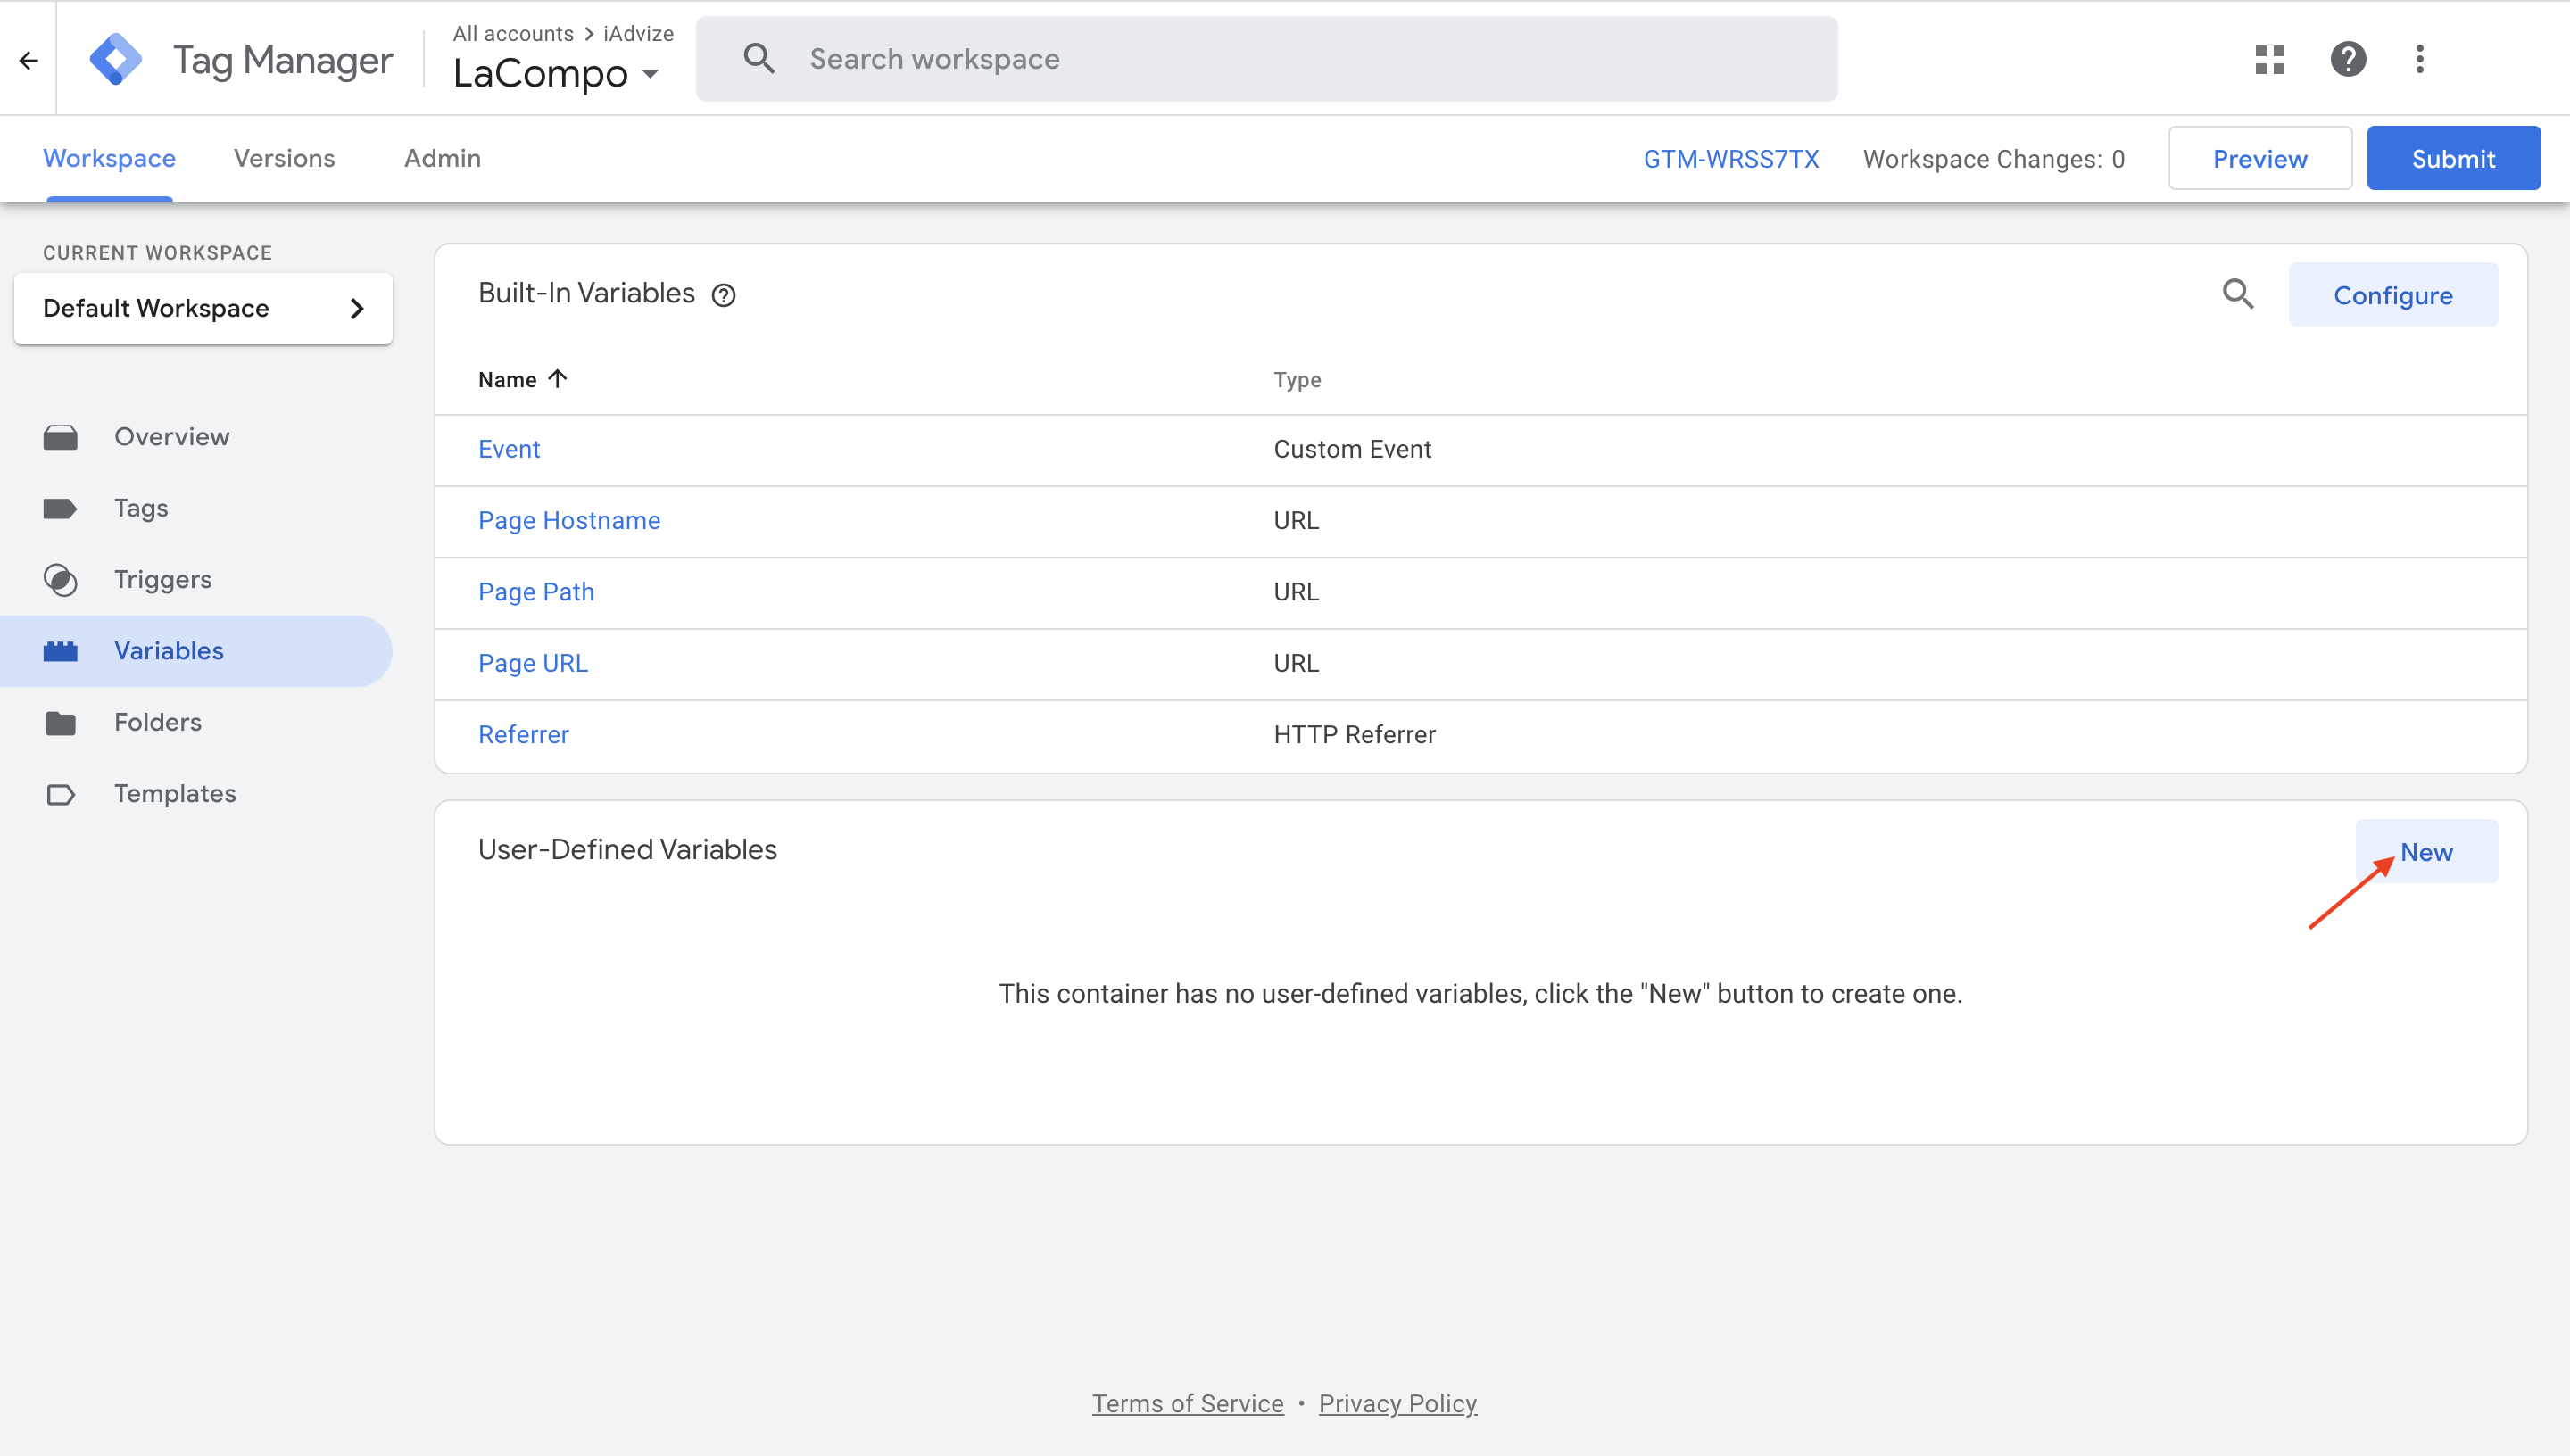
Task: Open the Page URL variable
Action: pyautogui.click(x=533, y=663)
